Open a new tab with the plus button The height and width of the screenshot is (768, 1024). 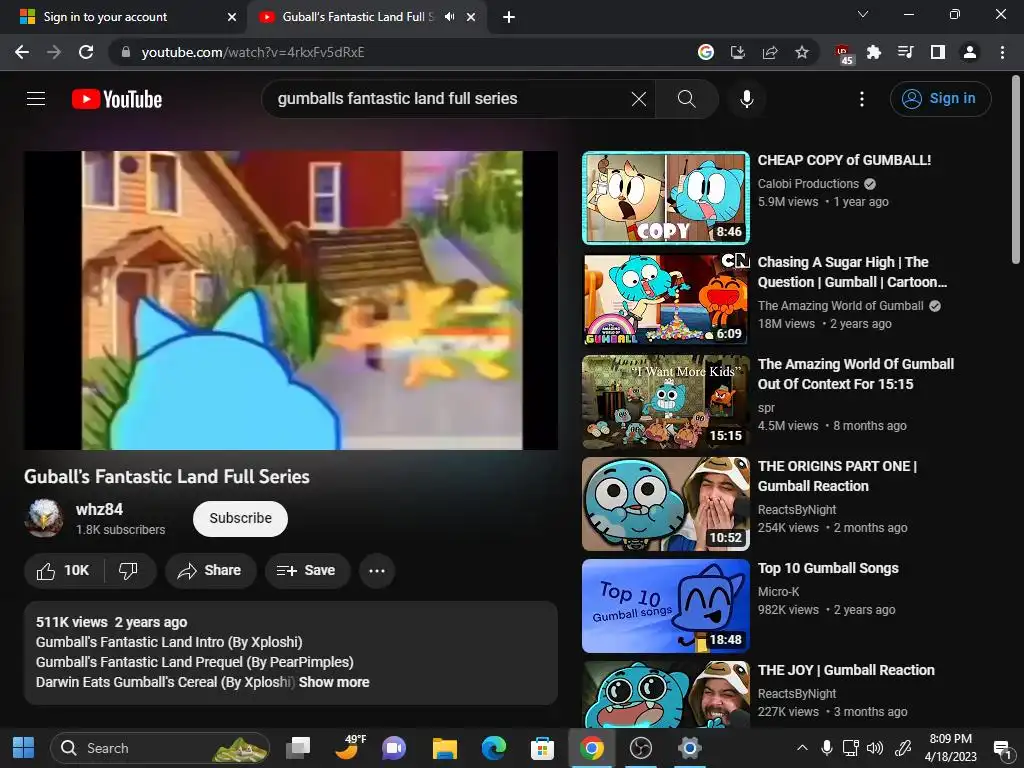tap(509, 17)
